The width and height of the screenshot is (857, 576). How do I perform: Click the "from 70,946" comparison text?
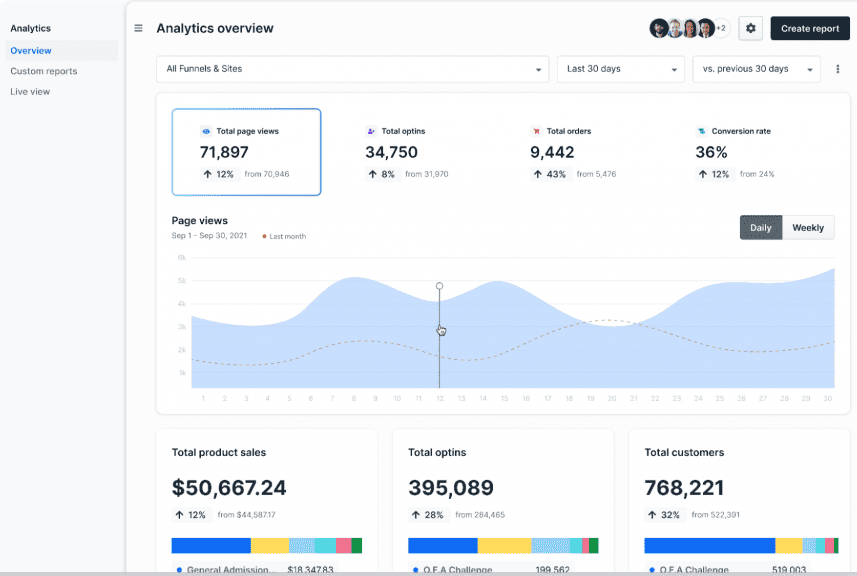tap(267, 174)
